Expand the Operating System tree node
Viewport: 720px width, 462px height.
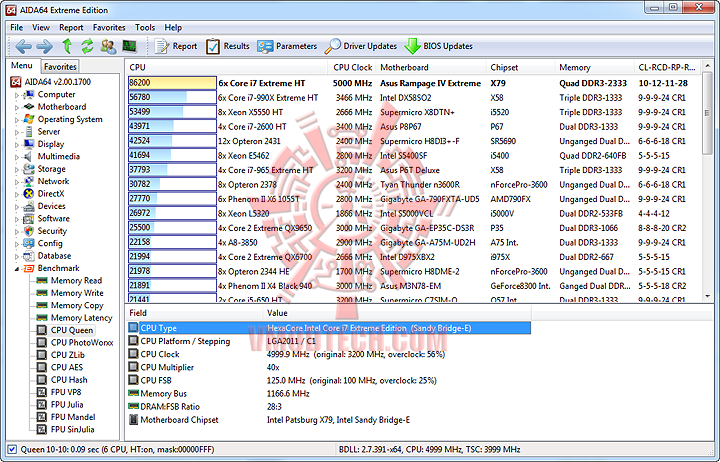pos(17,120)
